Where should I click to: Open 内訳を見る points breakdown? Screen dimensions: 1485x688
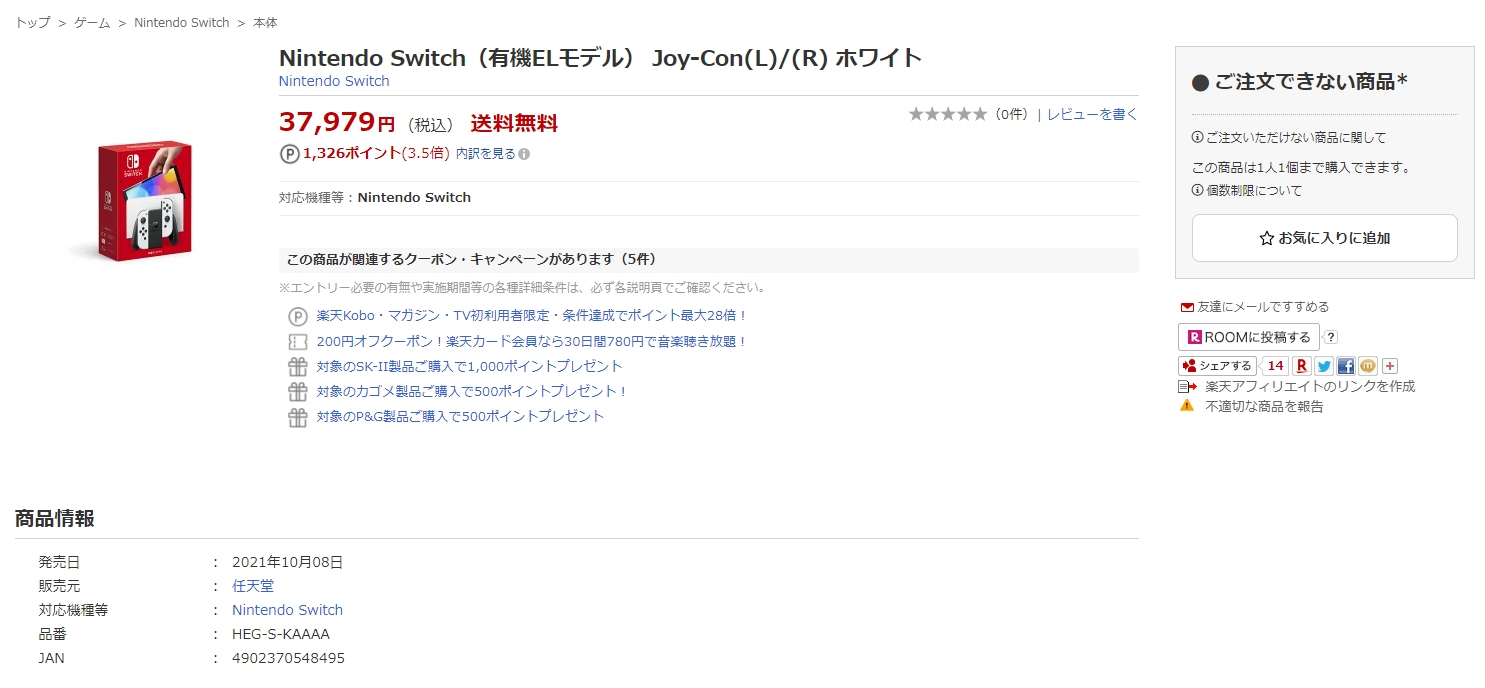pos(486,154)
